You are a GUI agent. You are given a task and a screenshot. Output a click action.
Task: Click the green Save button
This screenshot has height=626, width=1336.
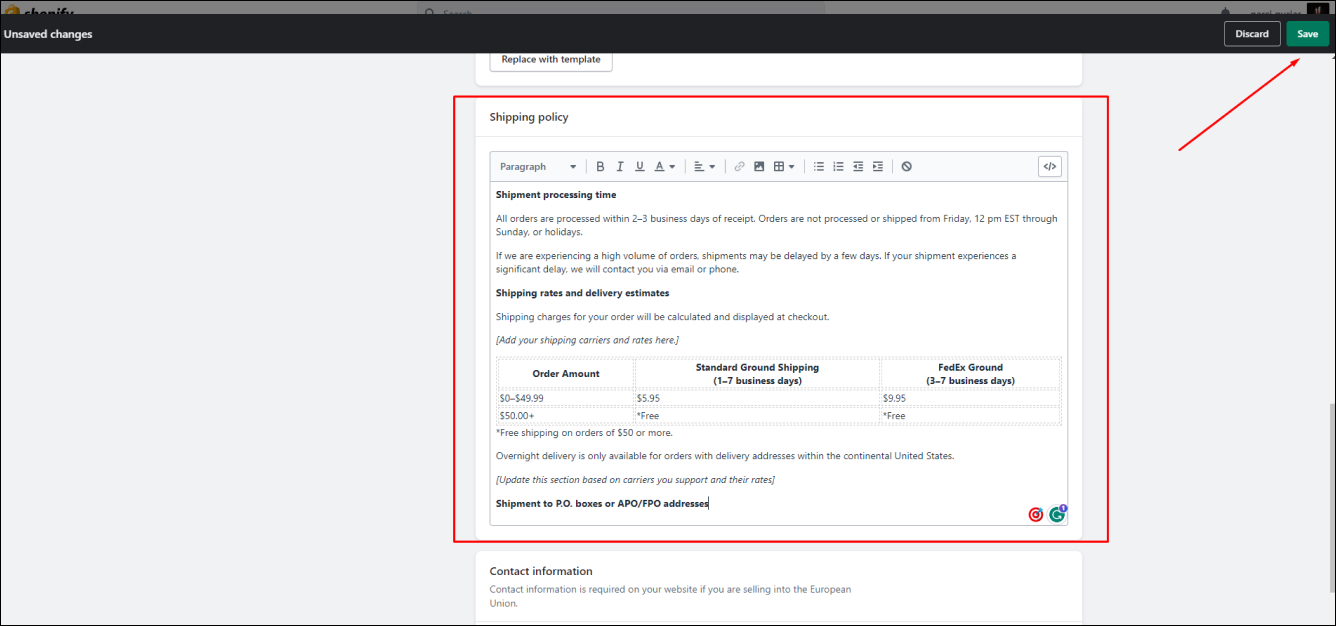[1307, 34]
